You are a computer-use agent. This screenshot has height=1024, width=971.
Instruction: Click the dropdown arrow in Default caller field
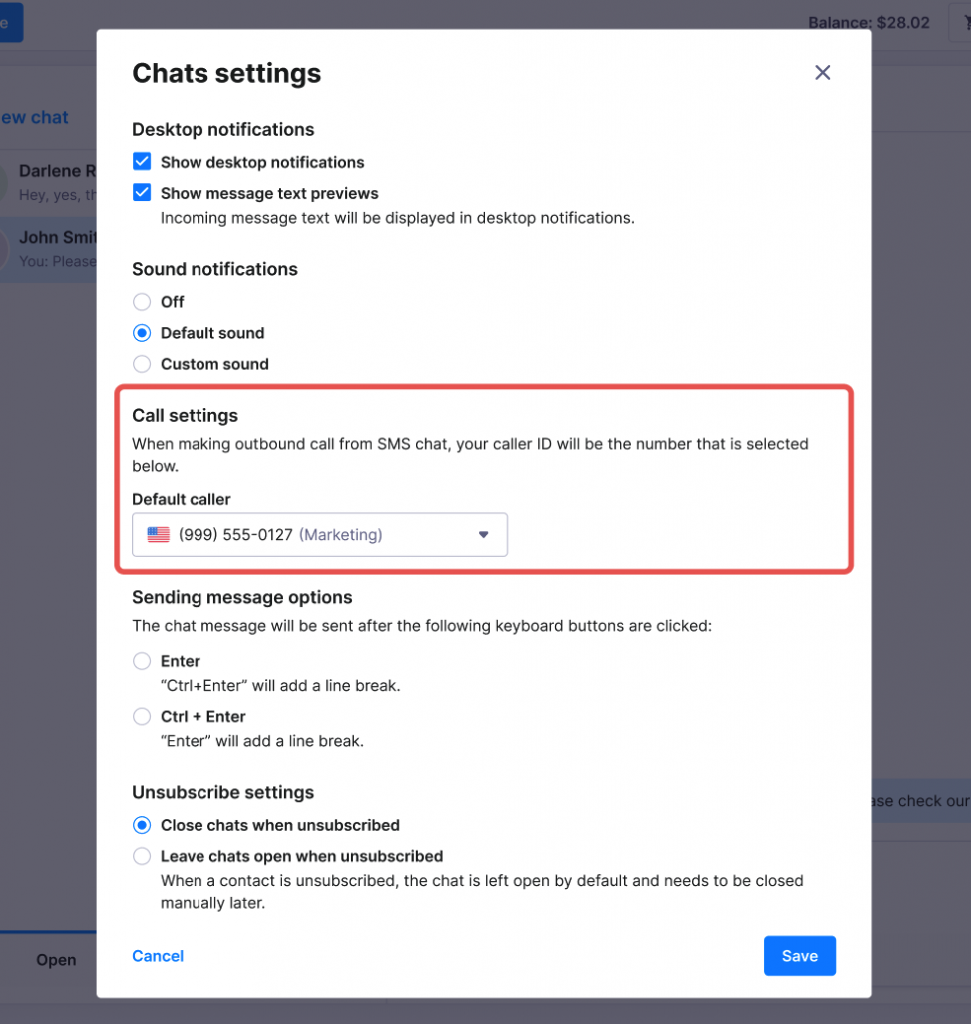484,535
